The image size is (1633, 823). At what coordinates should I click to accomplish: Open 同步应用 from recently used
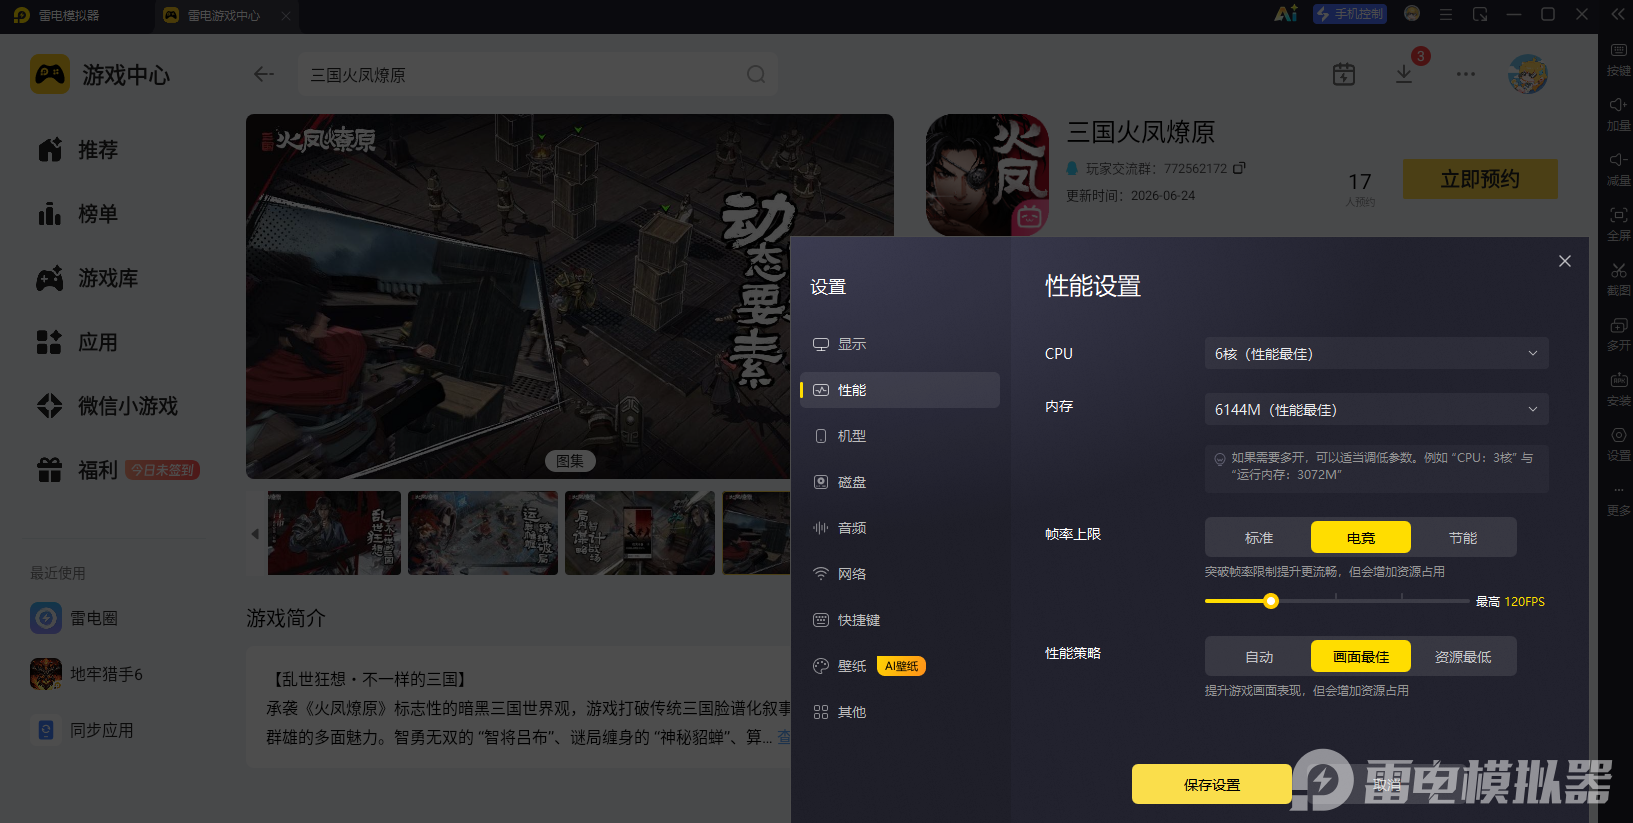tap(82, 730)
